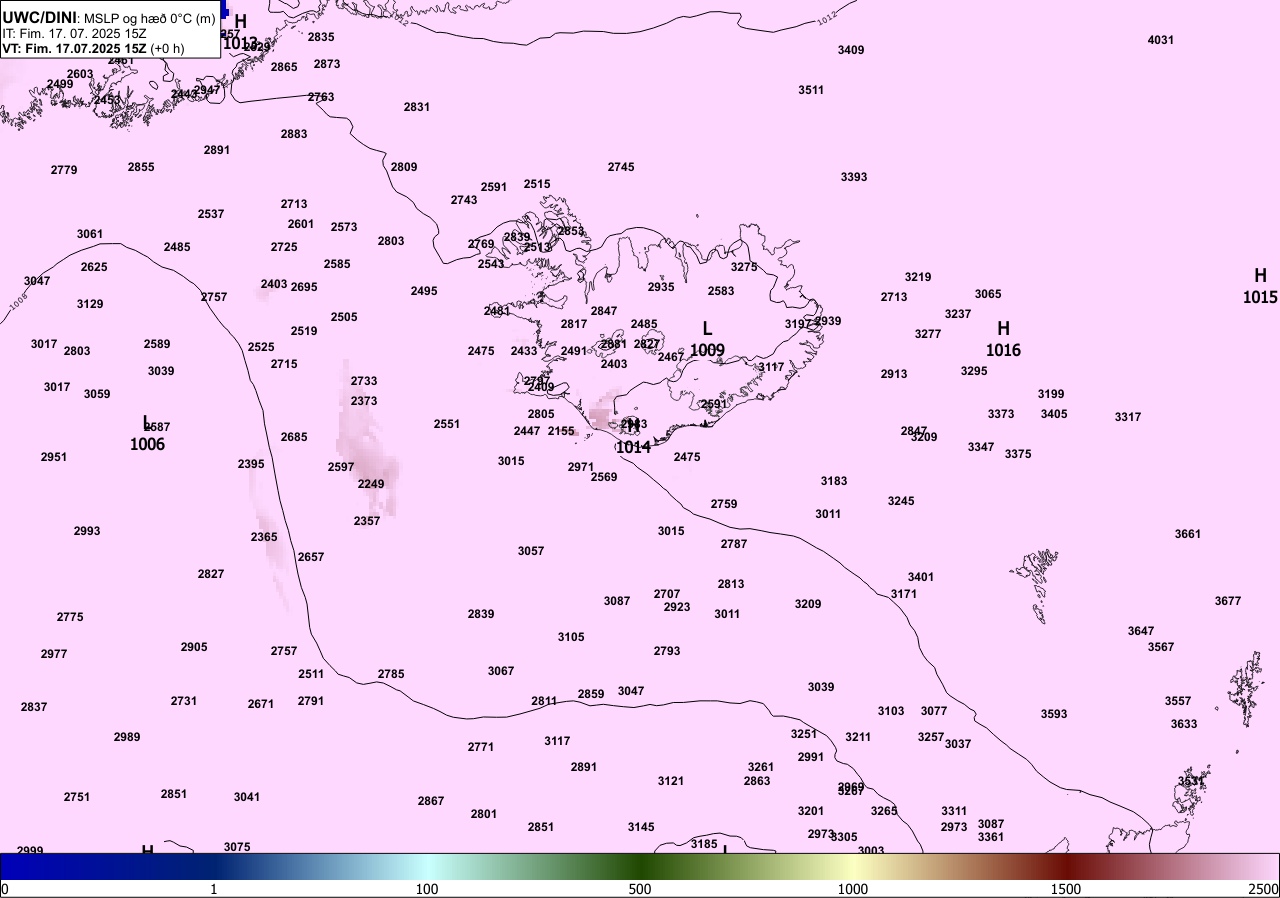Click the pressure value 1014 south of Iceland

pyautogui.click(x=633, y=447)
